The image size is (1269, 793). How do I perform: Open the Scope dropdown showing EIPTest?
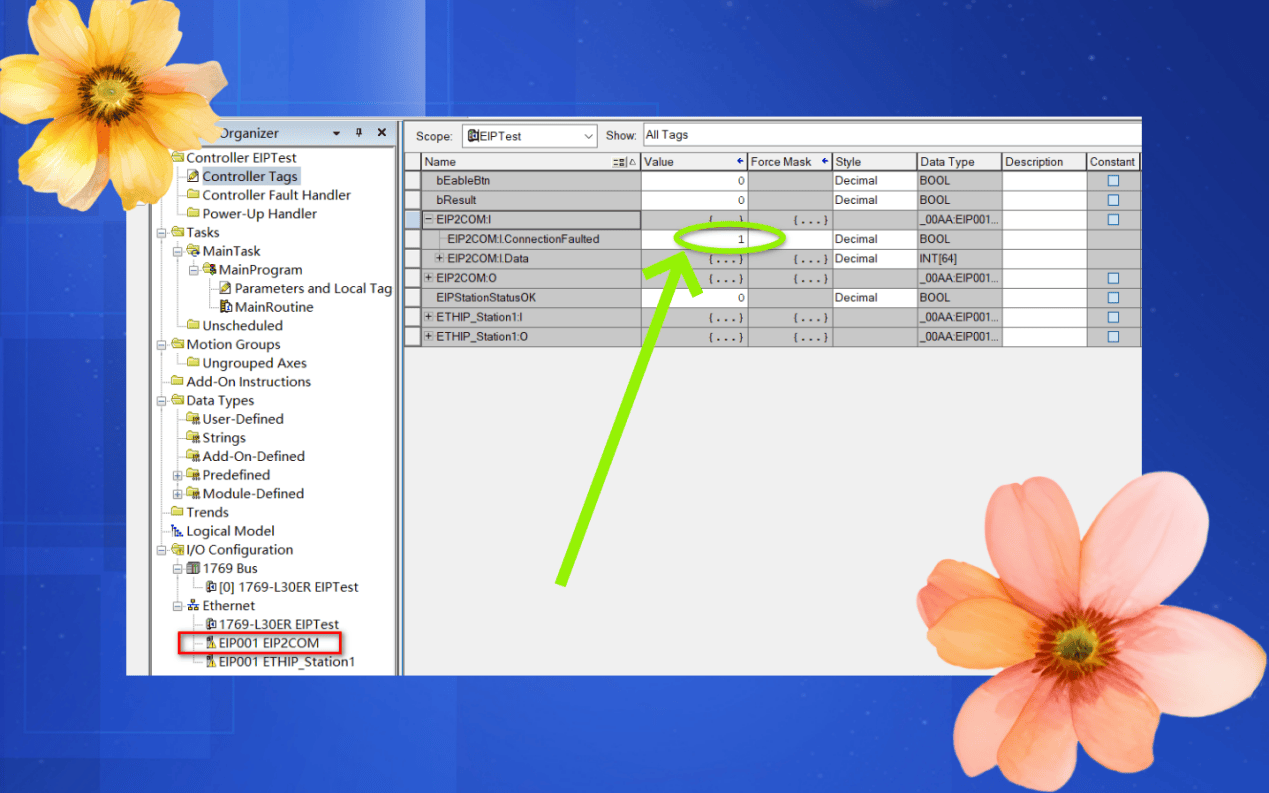click(x=588, y=136)
